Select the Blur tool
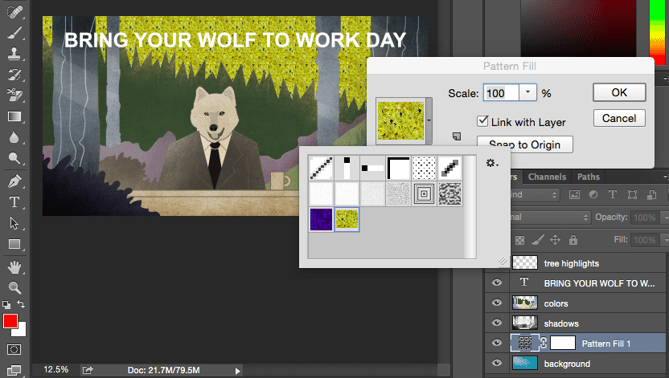Viewport: 669px width, 378px height. coord(15,137)
